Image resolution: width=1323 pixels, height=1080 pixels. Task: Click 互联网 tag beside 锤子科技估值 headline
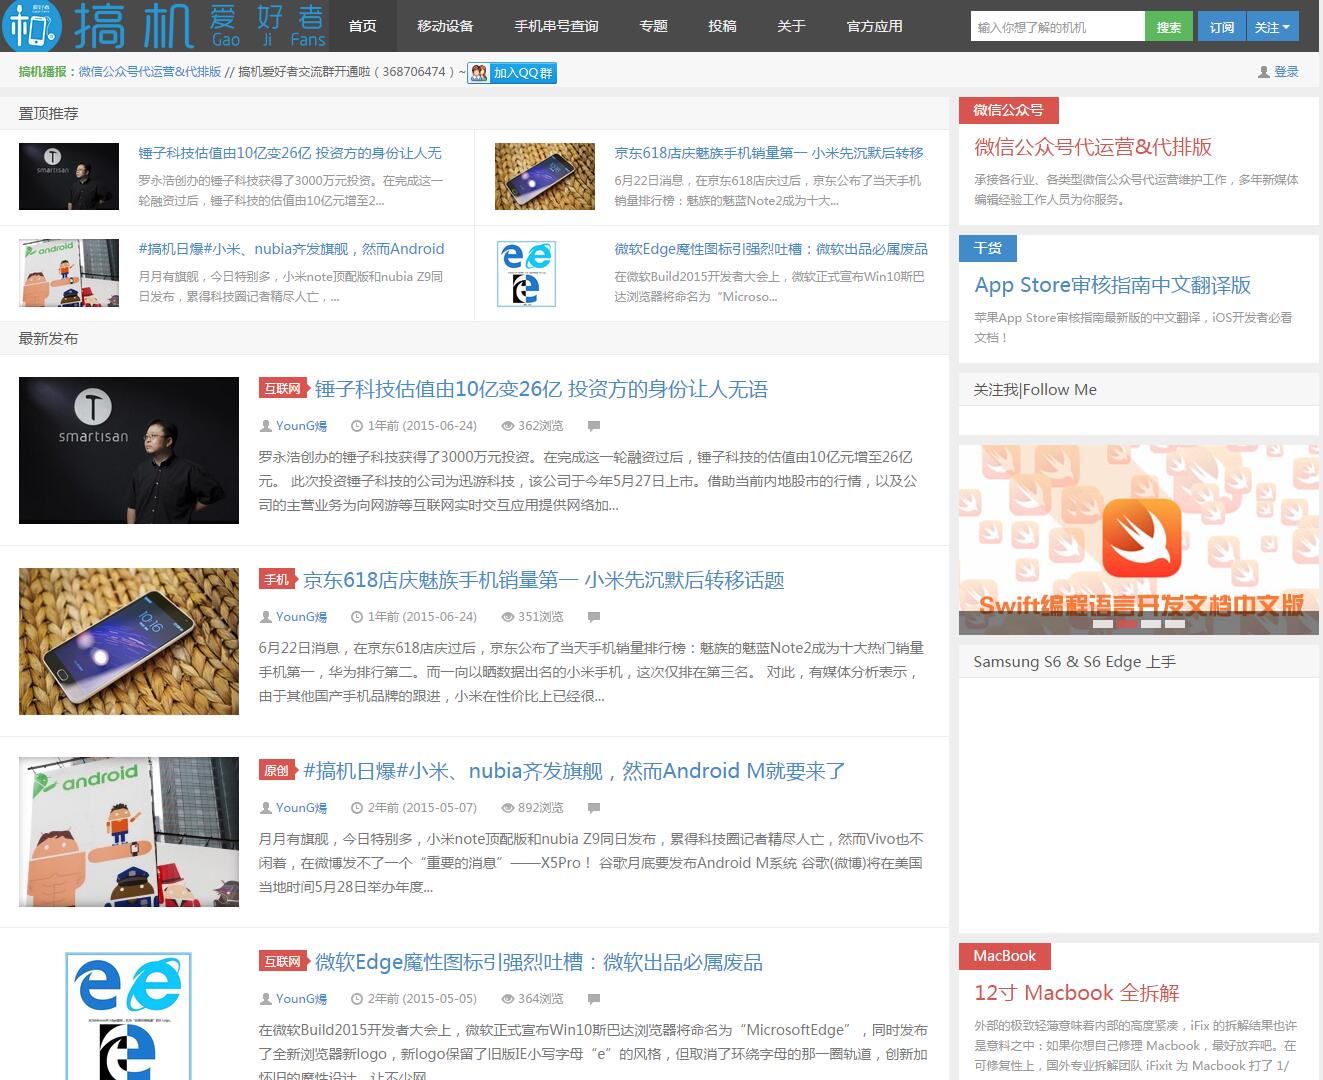(282, 389)
